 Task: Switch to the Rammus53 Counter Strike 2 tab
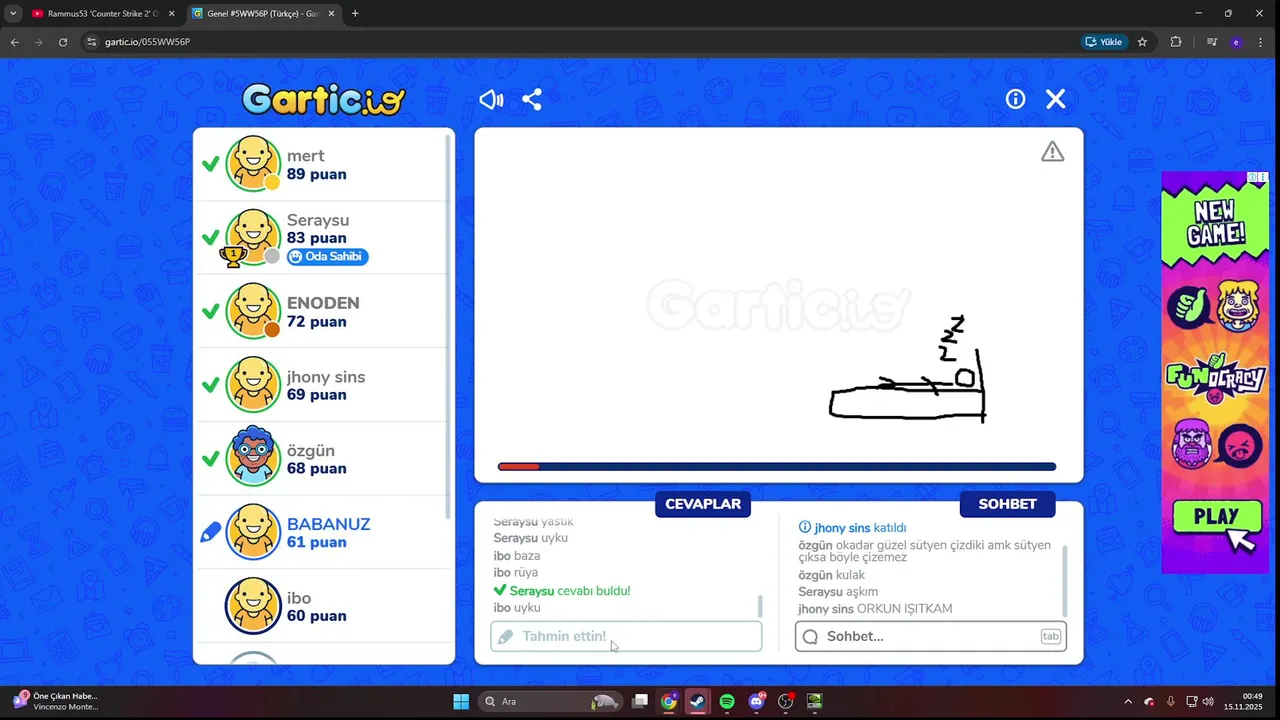click(x=103, y=13)
